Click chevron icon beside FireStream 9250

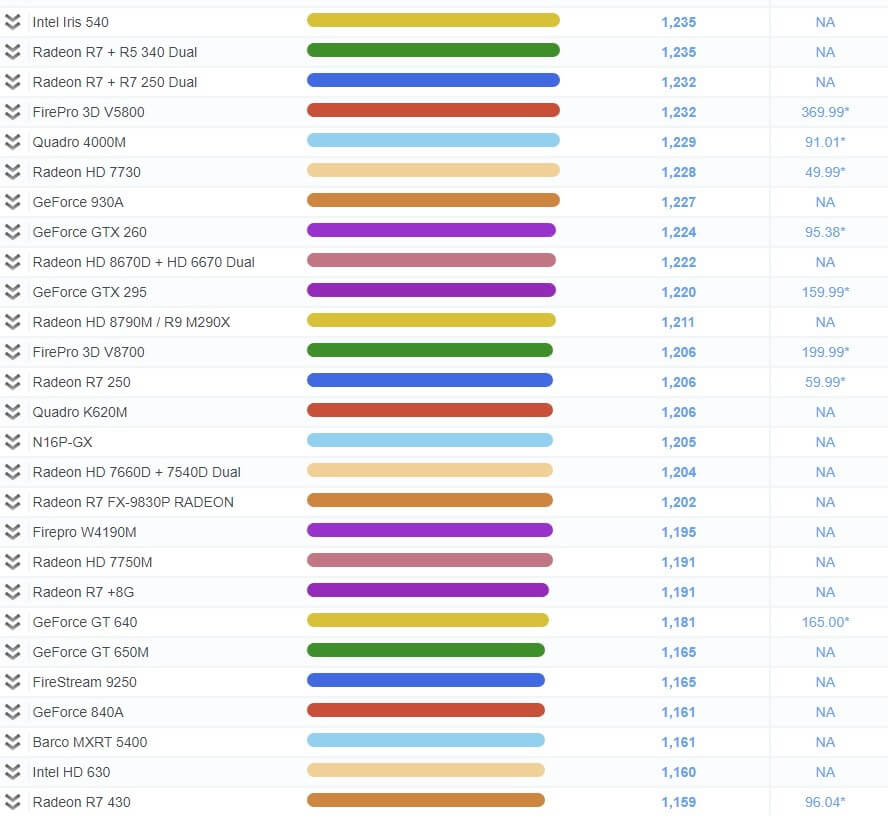click(x=12, y=682)
